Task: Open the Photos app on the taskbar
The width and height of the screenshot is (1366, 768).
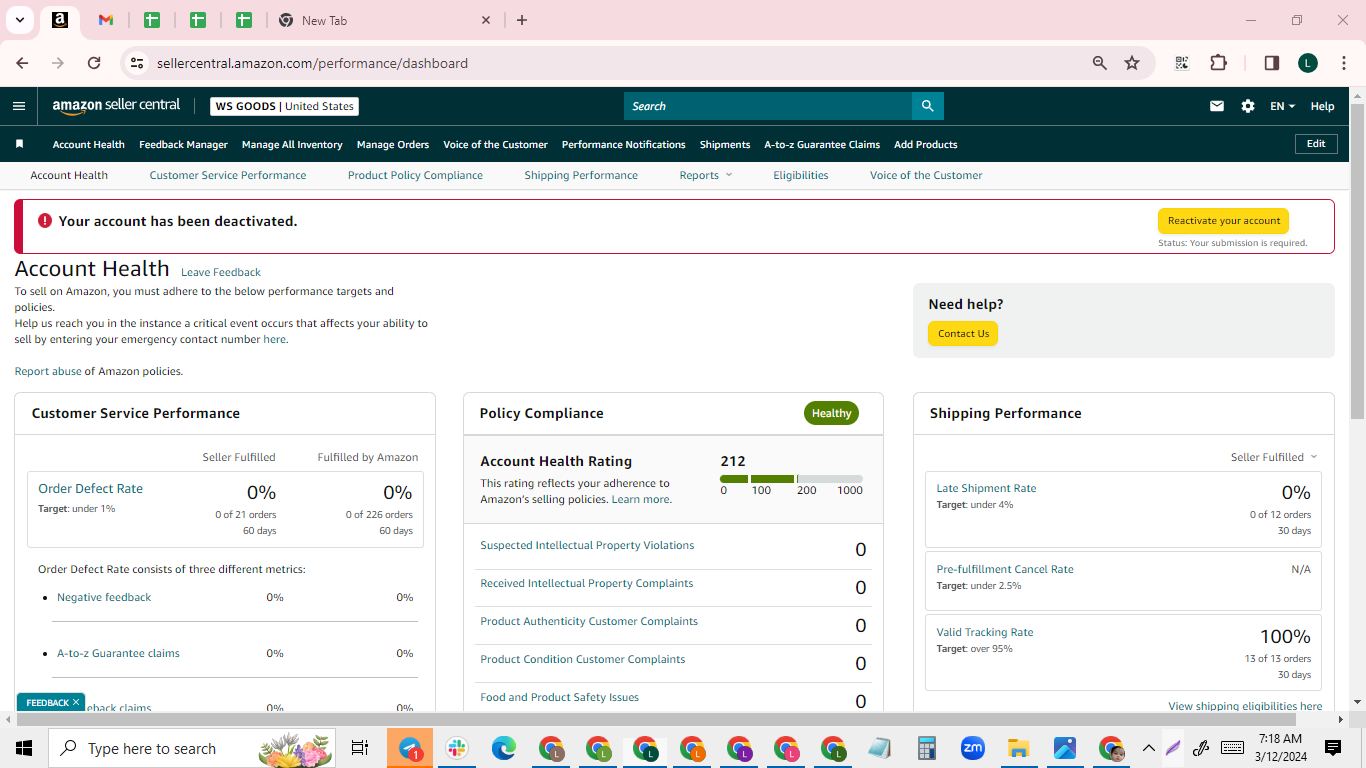Action: [x=1065, y=748]
